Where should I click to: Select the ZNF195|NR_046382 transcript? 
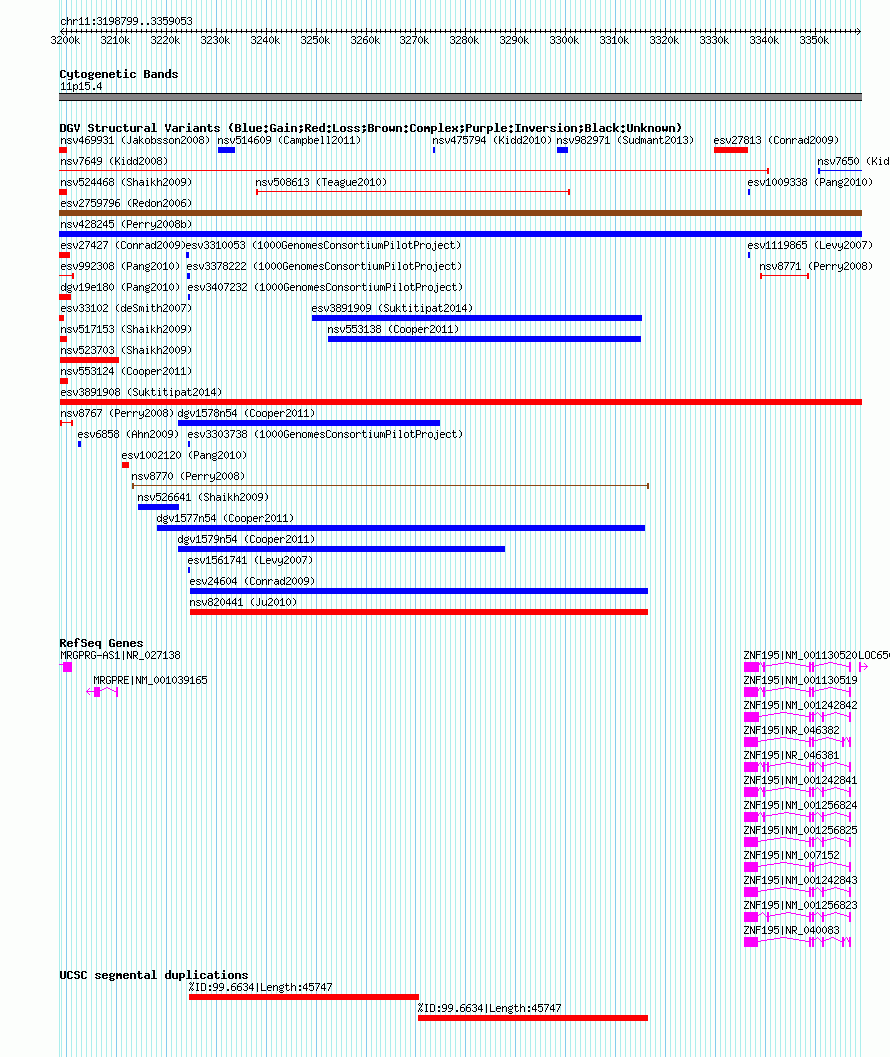(797, 742)
